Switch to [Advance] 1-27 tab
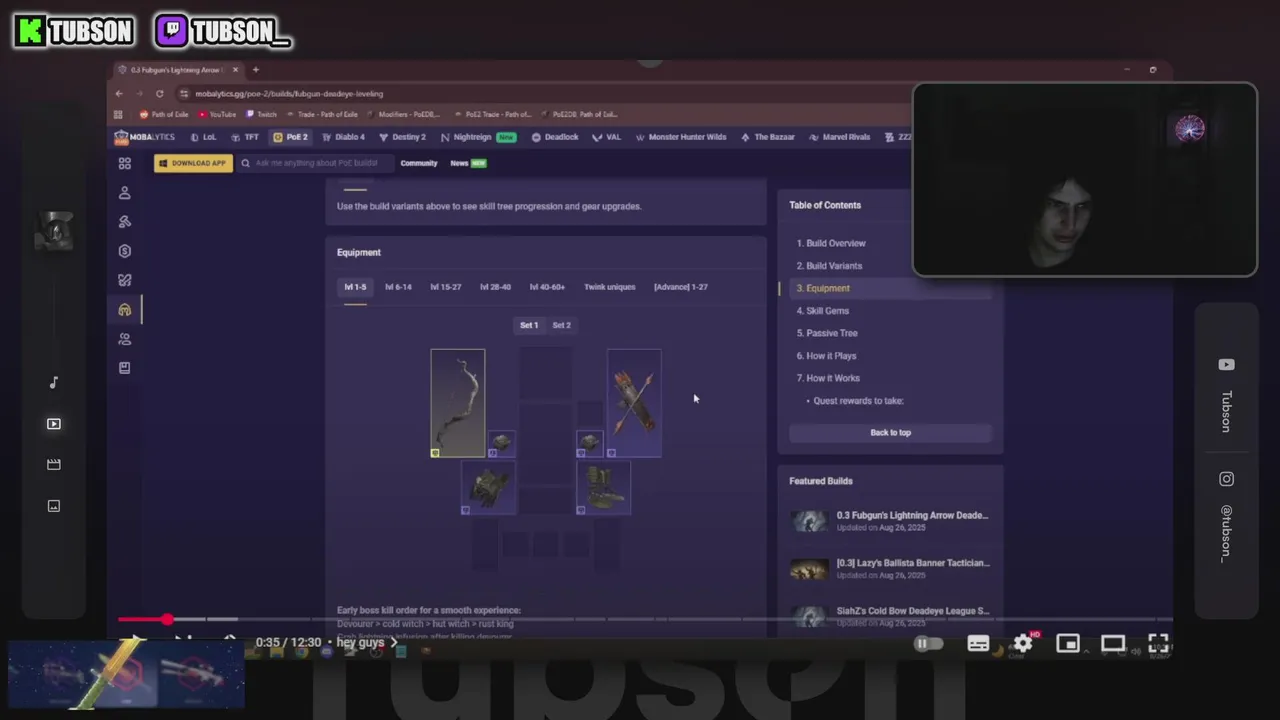Image resolution: width=1280 pixels, height=720 pixels. pos(681,287)
